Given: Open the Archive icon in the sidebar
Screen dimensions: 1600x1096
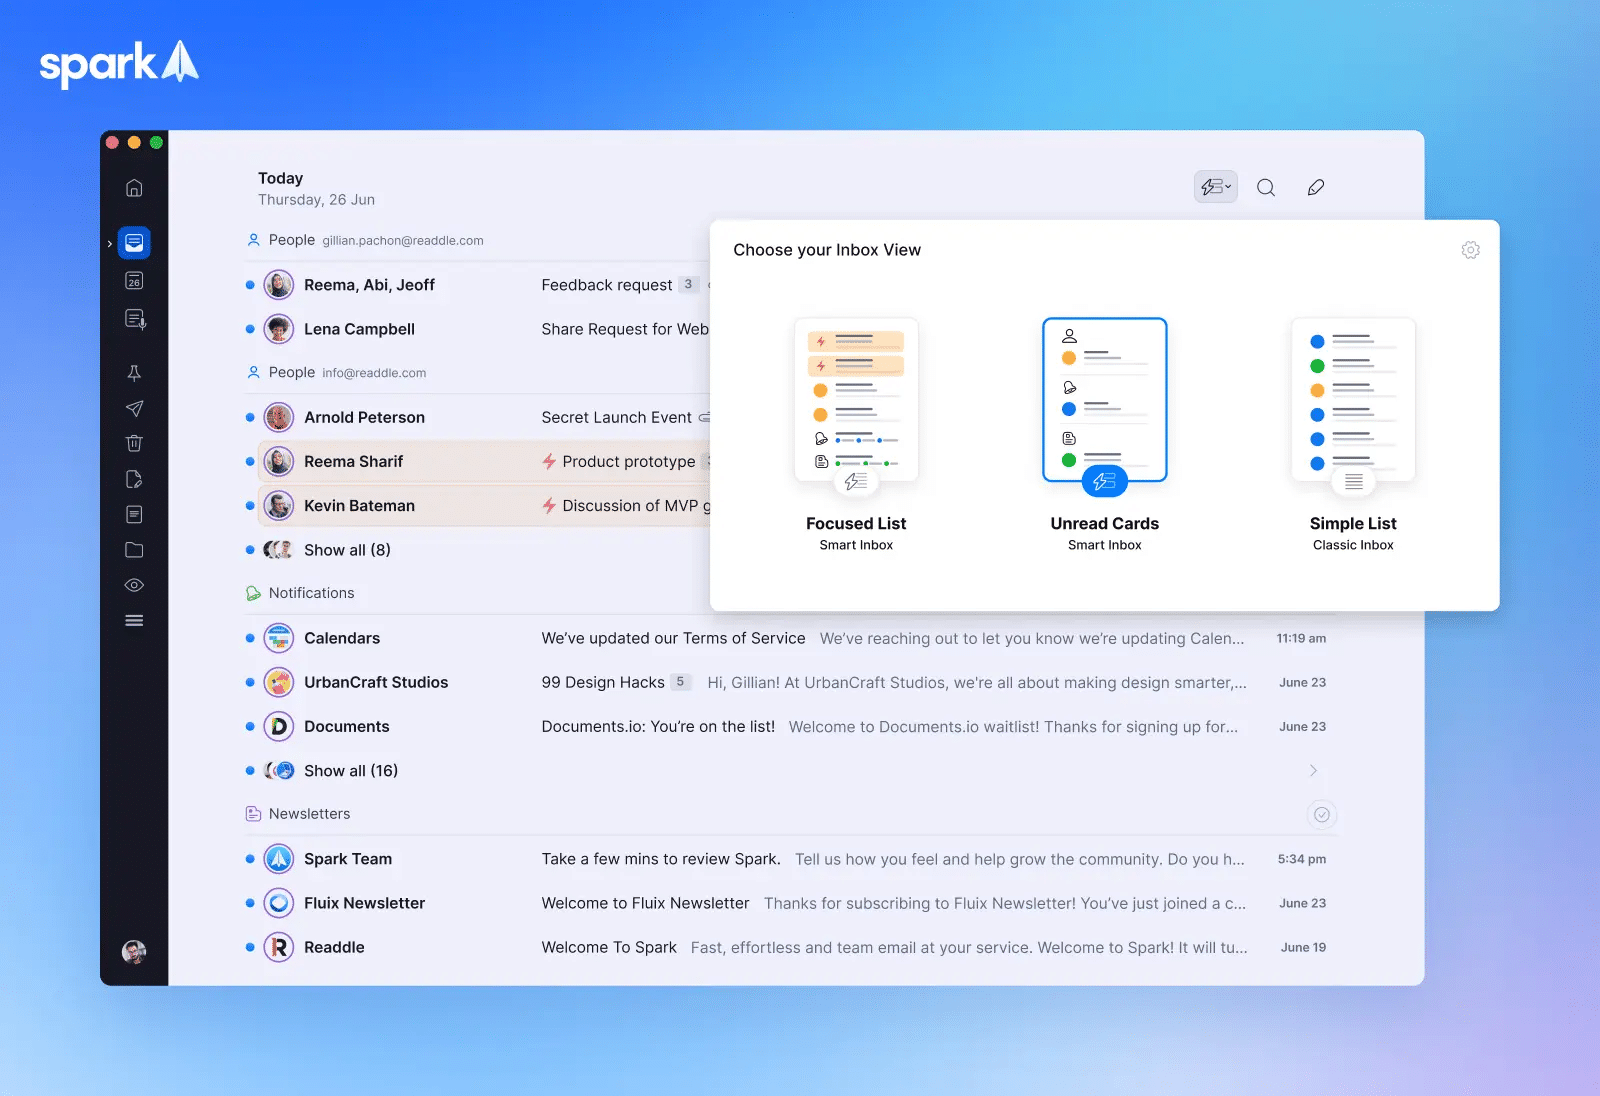Looking at the screenshot, I should [134, 514].
